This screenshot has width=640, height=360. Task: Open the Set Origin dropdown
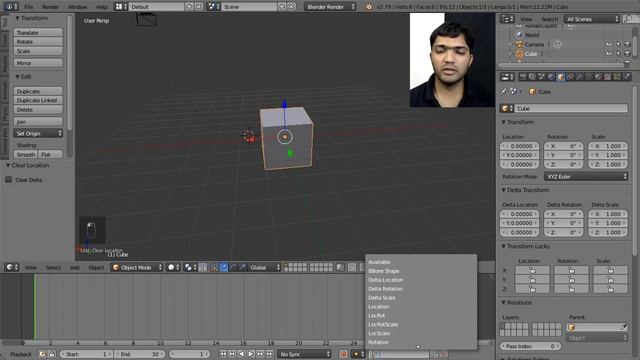click(x=38, y=133)
